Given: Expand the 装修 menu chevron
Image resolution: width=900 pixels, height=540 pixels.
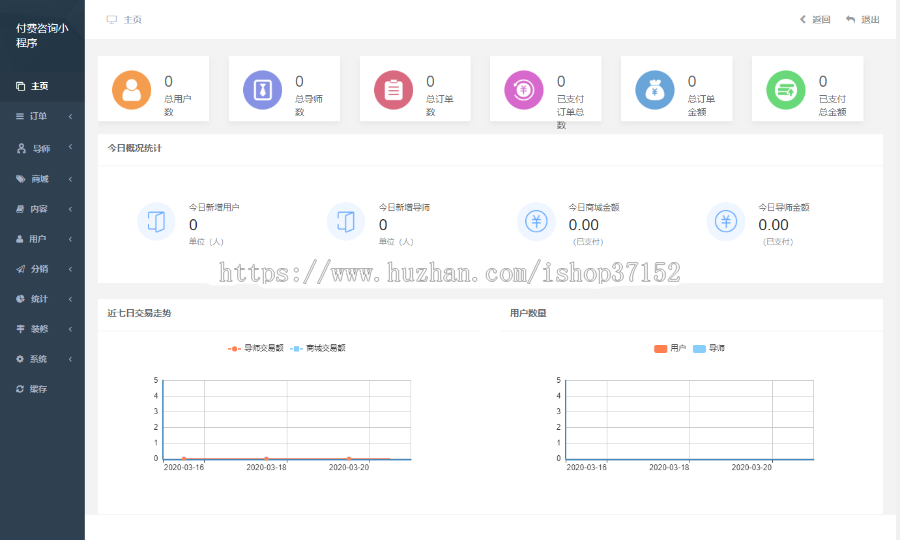Looking at the screenshot, I should coord(71,329).
